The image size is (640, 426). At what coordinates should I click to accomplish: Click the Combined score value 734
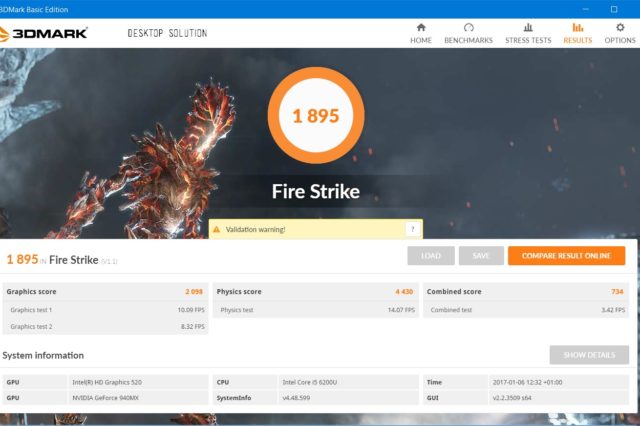(617, 292)
